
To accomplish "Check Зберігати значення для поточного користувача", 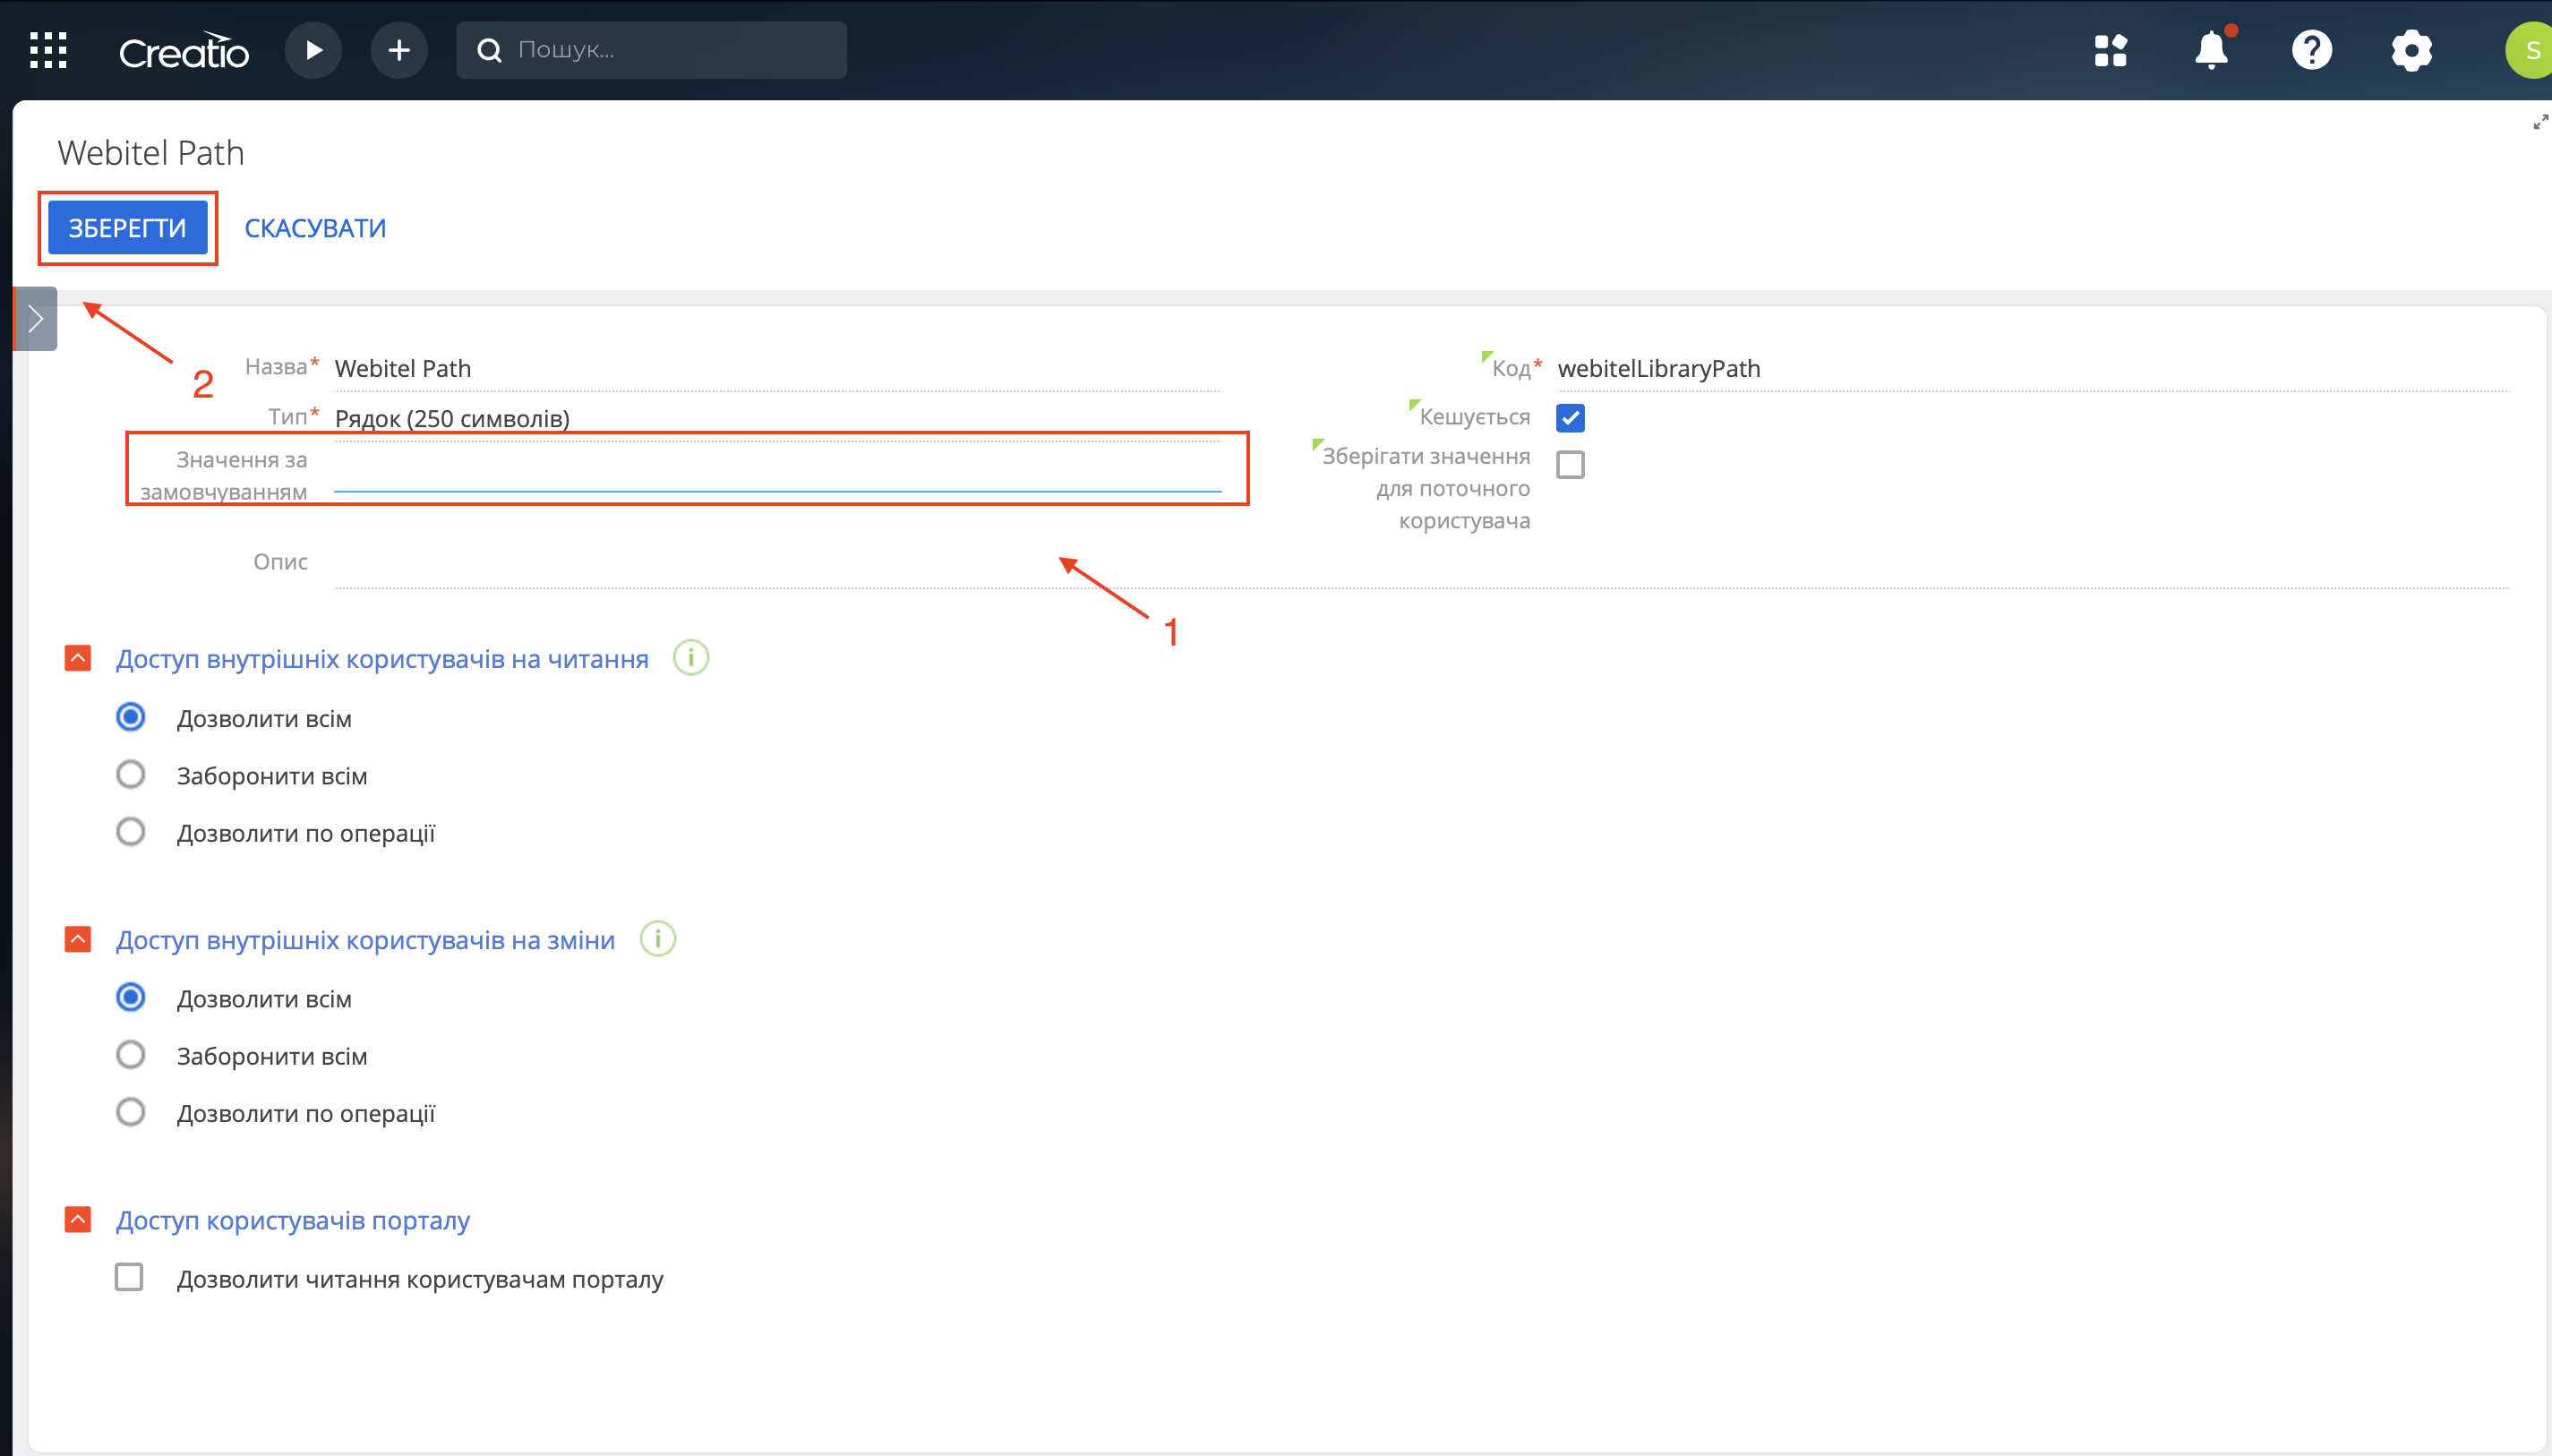I will click(x=1570, y=465).
